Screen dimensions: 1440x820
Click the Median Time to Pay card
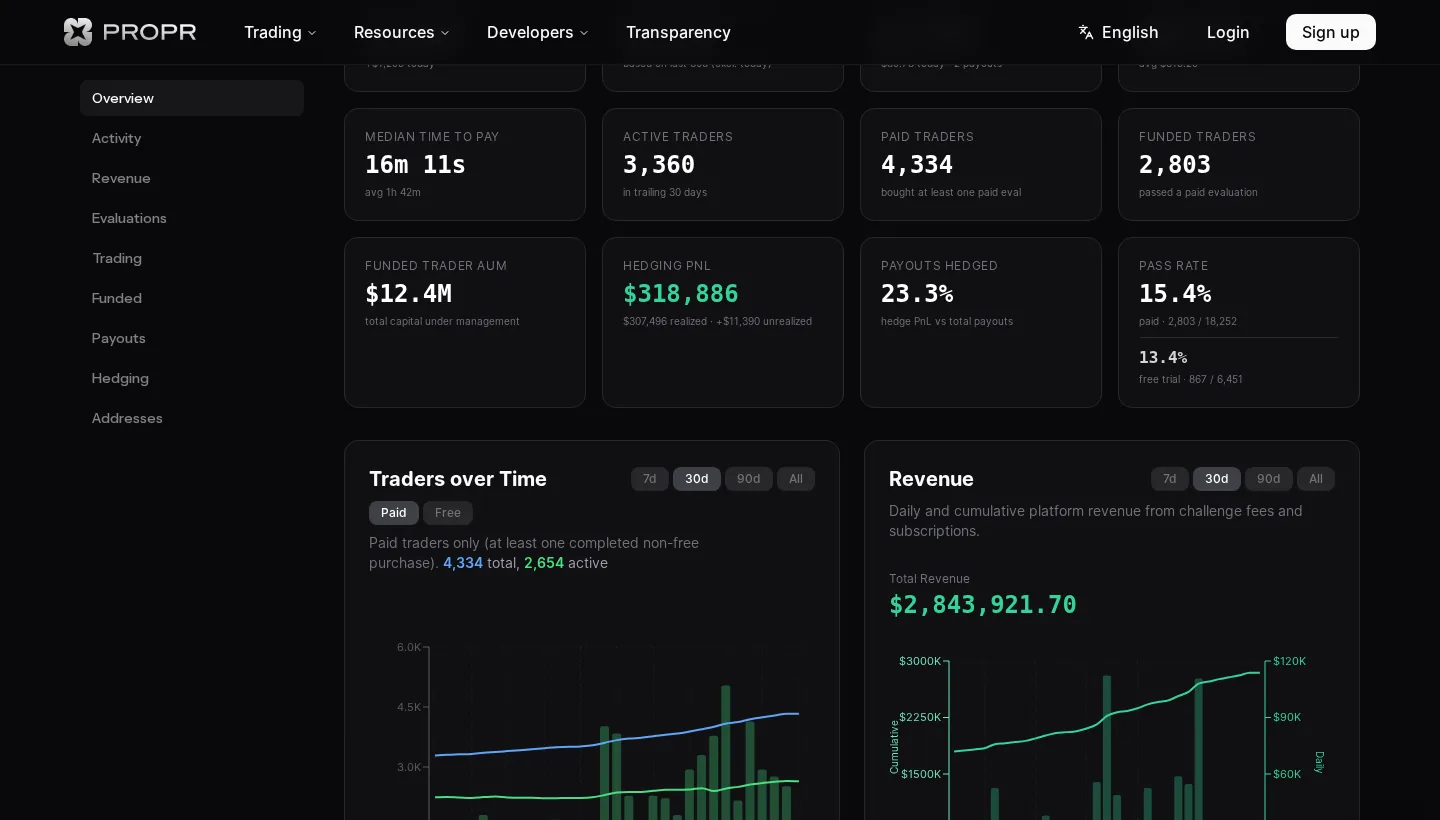click(465, 164)
